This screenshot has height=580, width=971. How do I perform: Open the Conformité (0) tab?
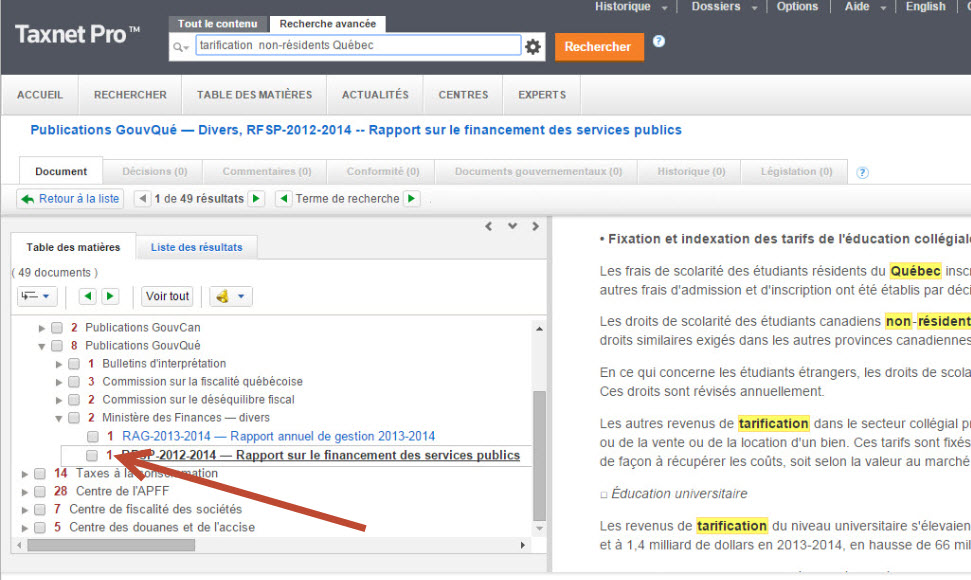(383, 171)
